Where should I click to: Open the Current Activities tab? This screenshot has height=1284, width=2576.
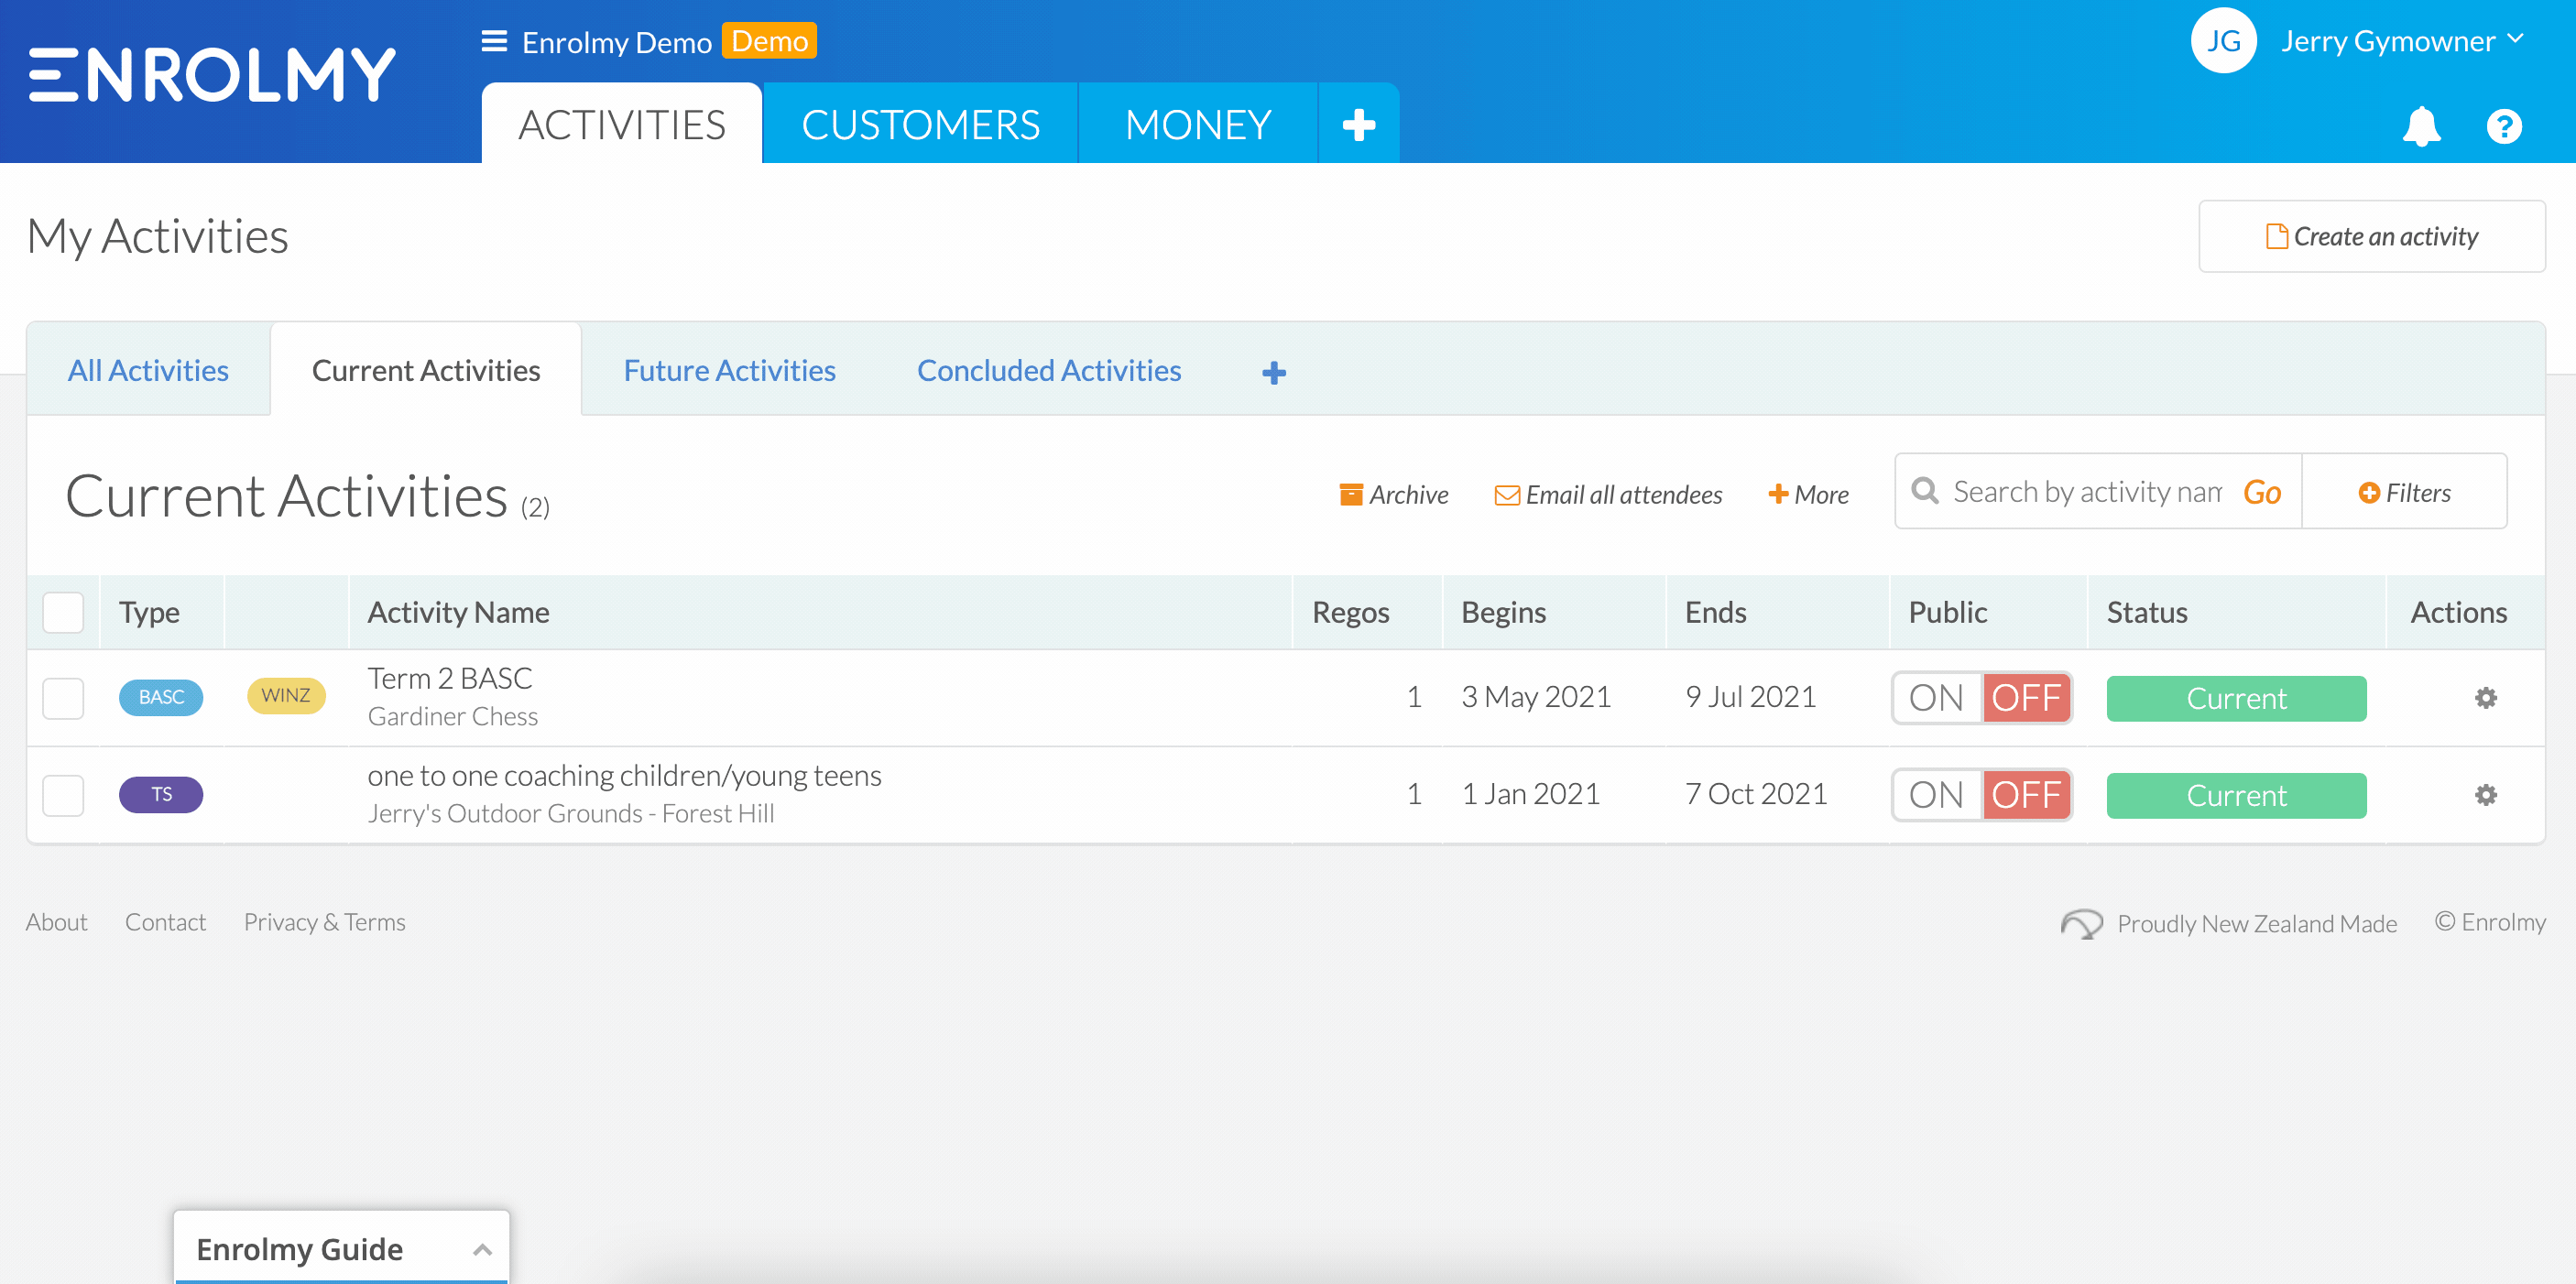(x=426, y=370)
